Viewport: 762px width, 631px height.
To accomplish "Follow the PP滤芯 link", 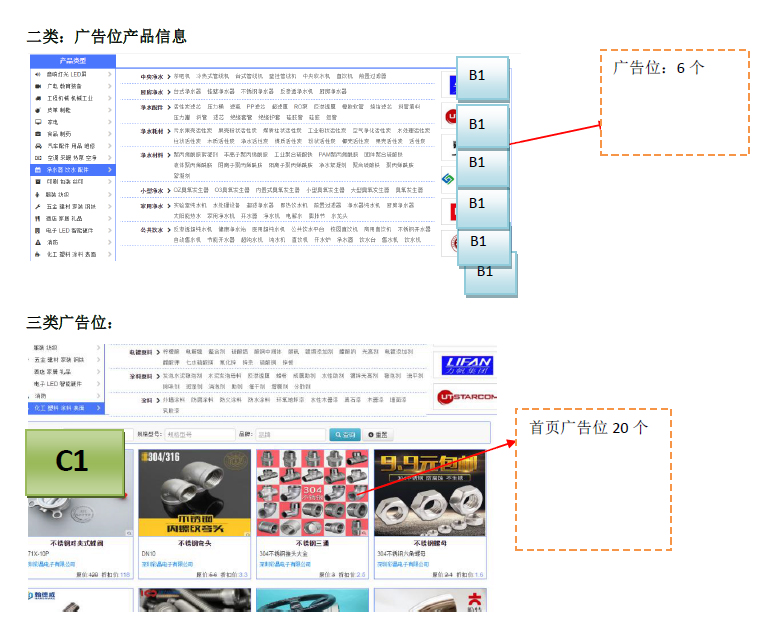I will tap(256, 106).
